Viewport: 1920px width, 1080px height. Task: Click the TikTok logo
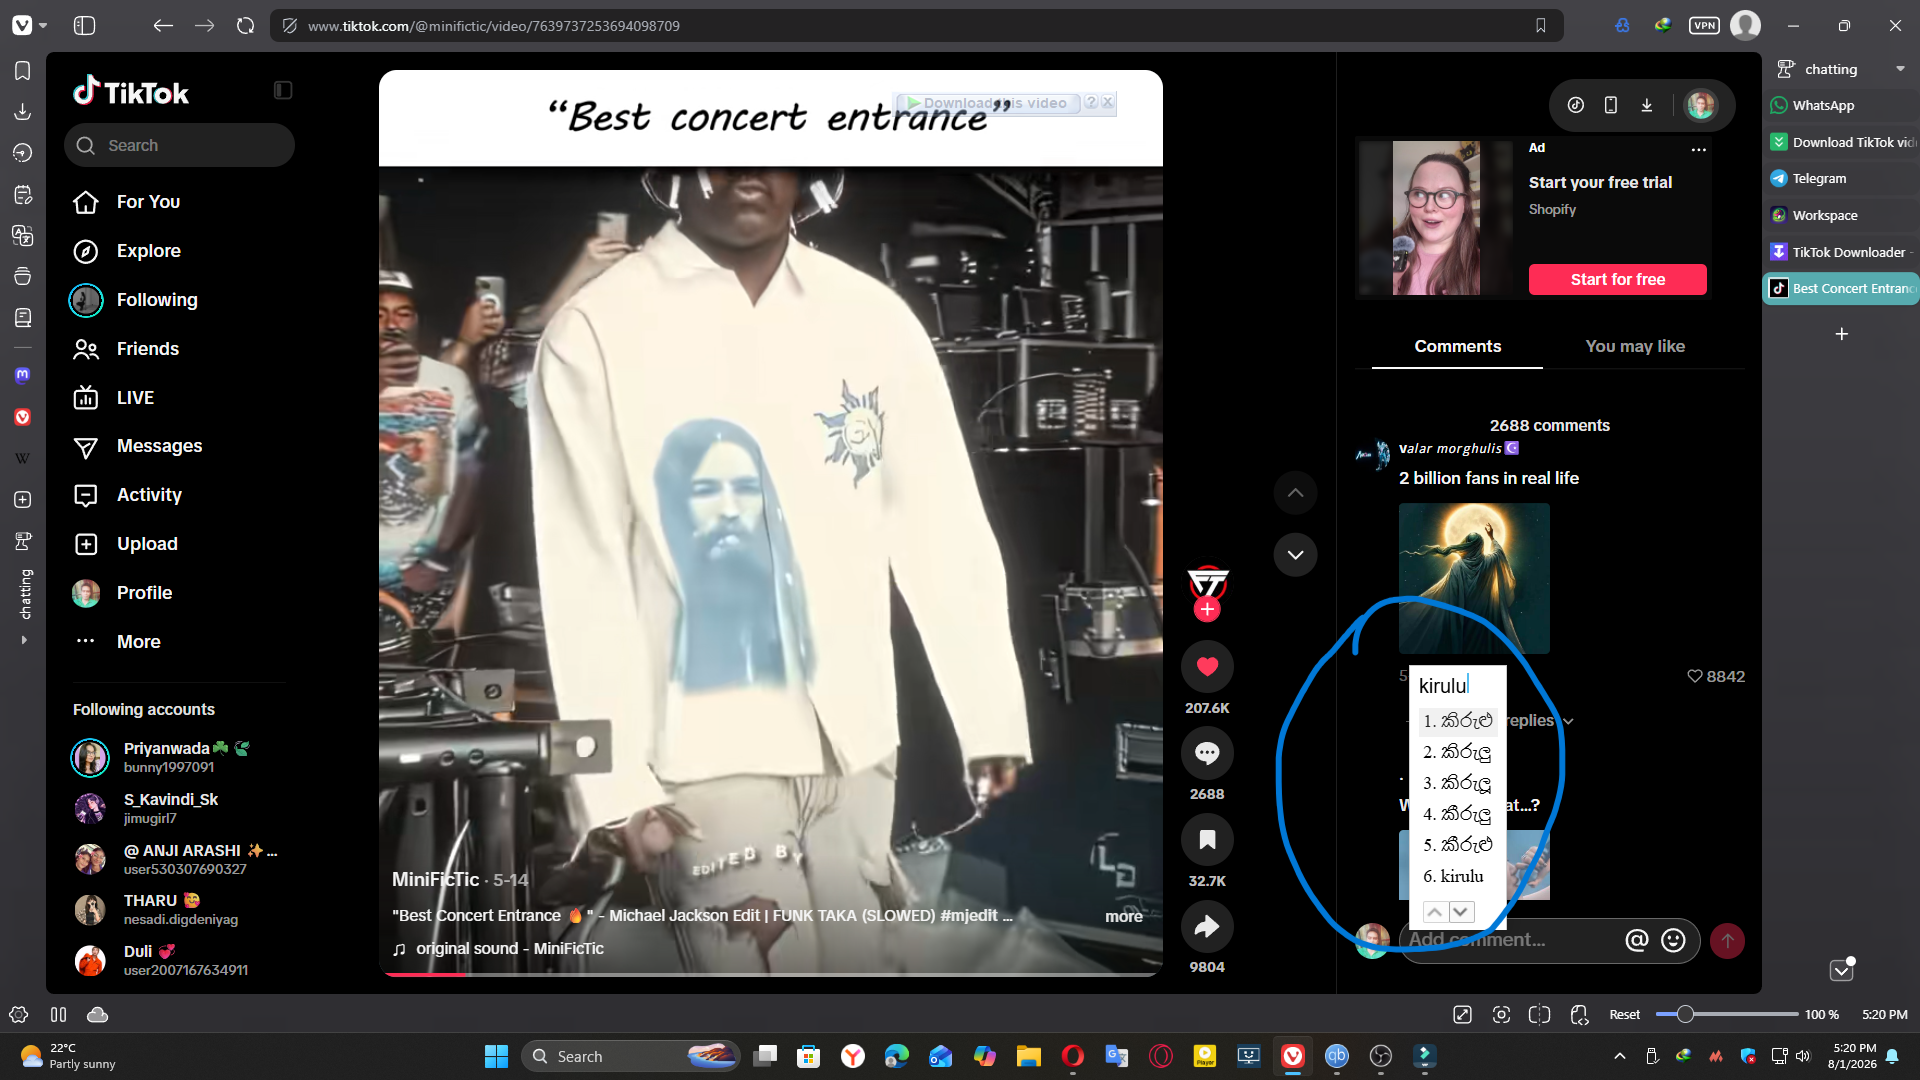[131, 92]
